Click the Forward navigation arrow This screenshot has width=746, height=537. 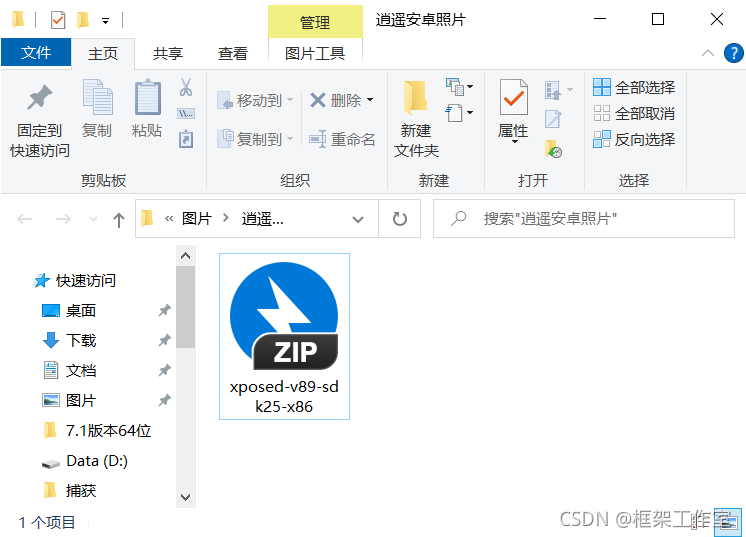tap(63, 219)
